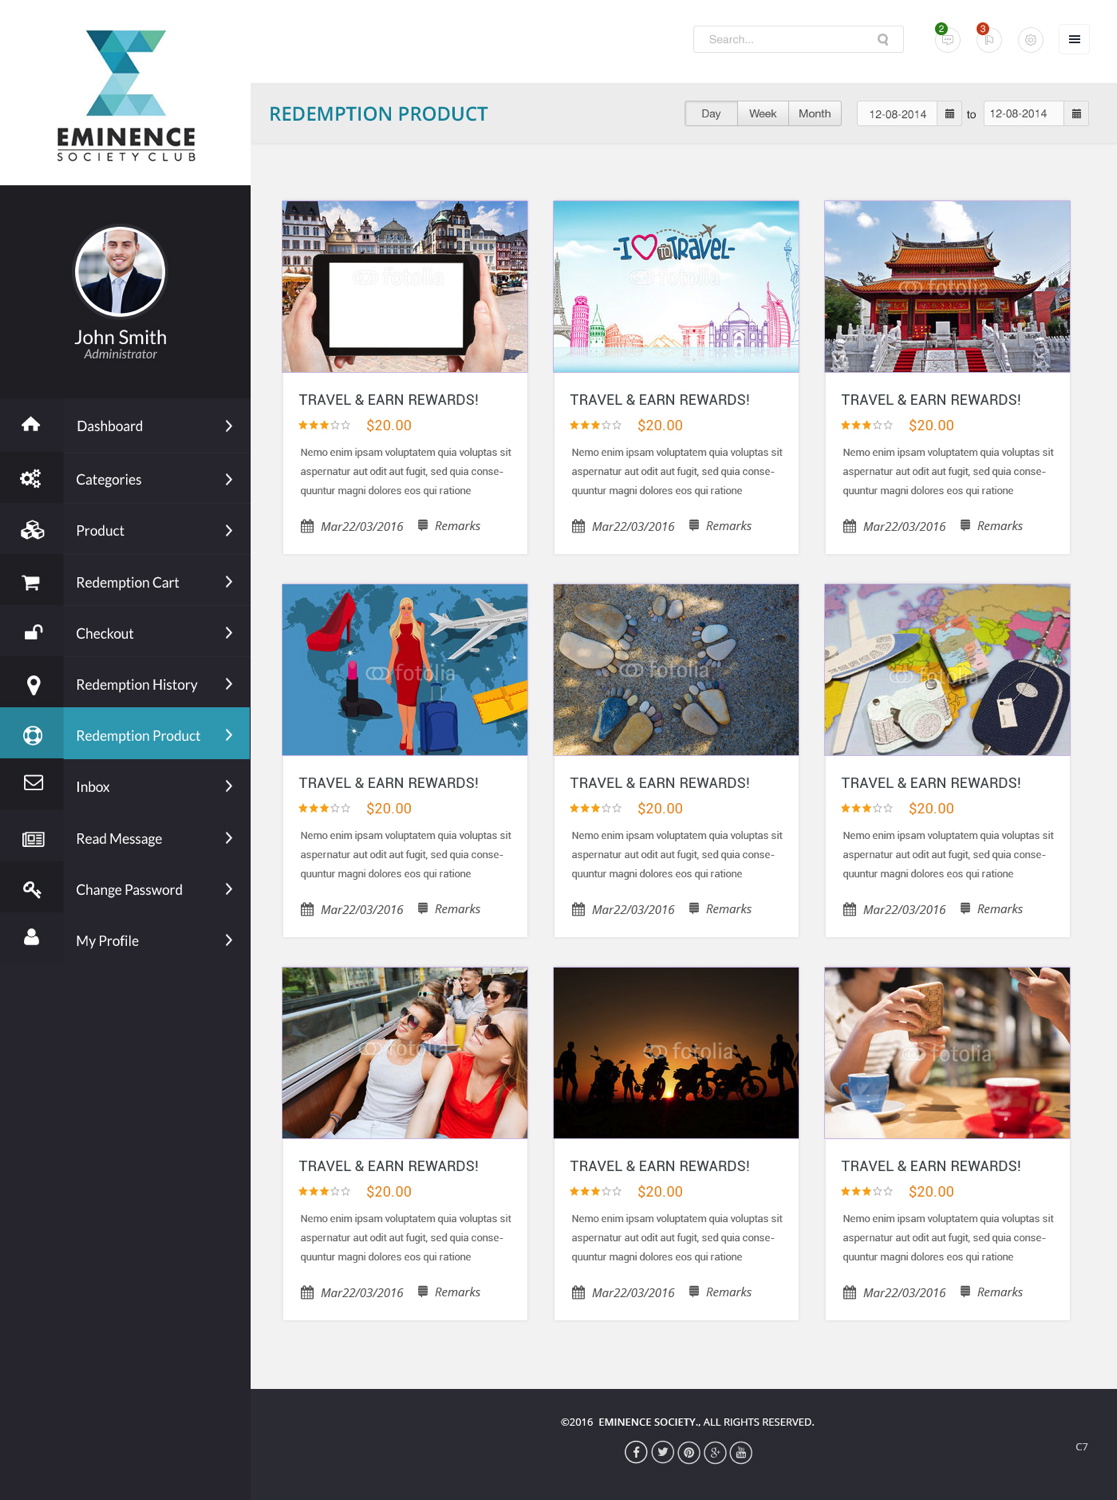Click the settings gear in the header
This screenshot has height=1500, width=1117.
point(1030,40)
